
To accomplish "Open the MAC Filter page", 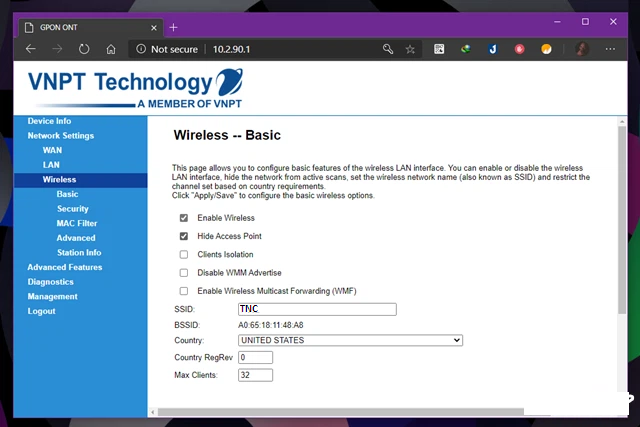I will tap(77, 223).
